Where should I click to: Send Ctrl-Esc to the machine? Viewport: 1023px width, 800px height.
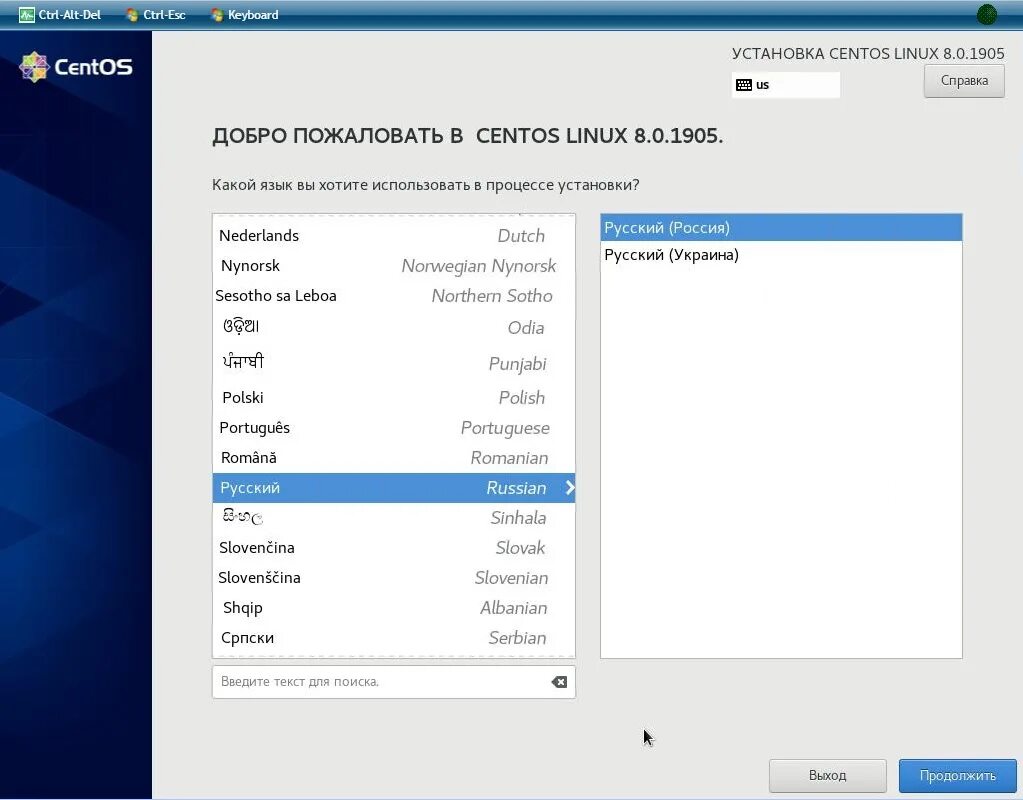click(156, 15)
